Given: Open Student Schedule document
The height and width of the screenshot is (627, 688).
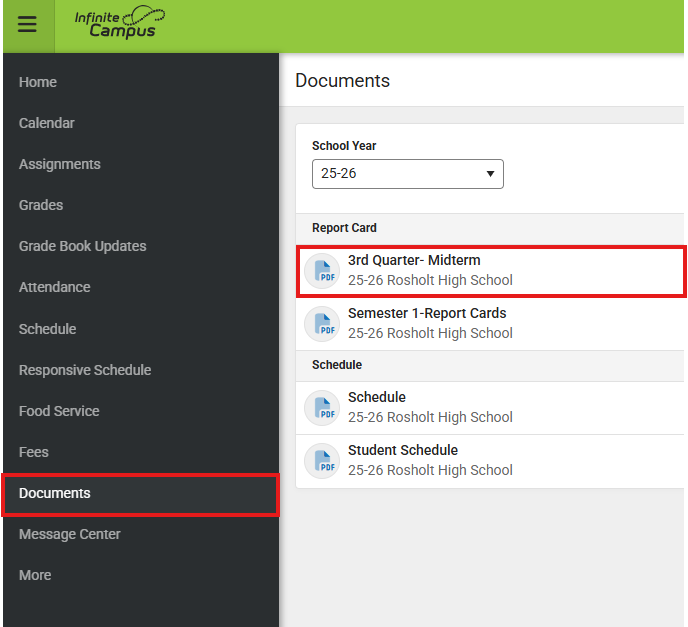Looking at the screenshot, I should click(x=403, y=450).
